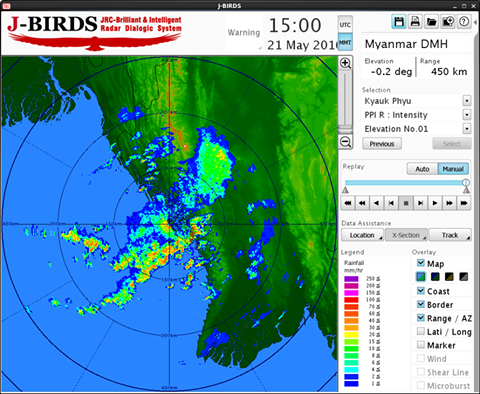This screenshot has width=480, height=394.
Task: Uncheck the Range / AZ overlay checkbox
Action: coord(421,318)
